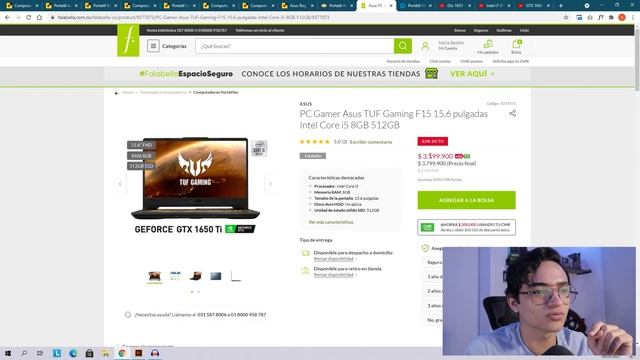Show next product image arrow
This screenshot has width=640, height=360.
point(270,184)
